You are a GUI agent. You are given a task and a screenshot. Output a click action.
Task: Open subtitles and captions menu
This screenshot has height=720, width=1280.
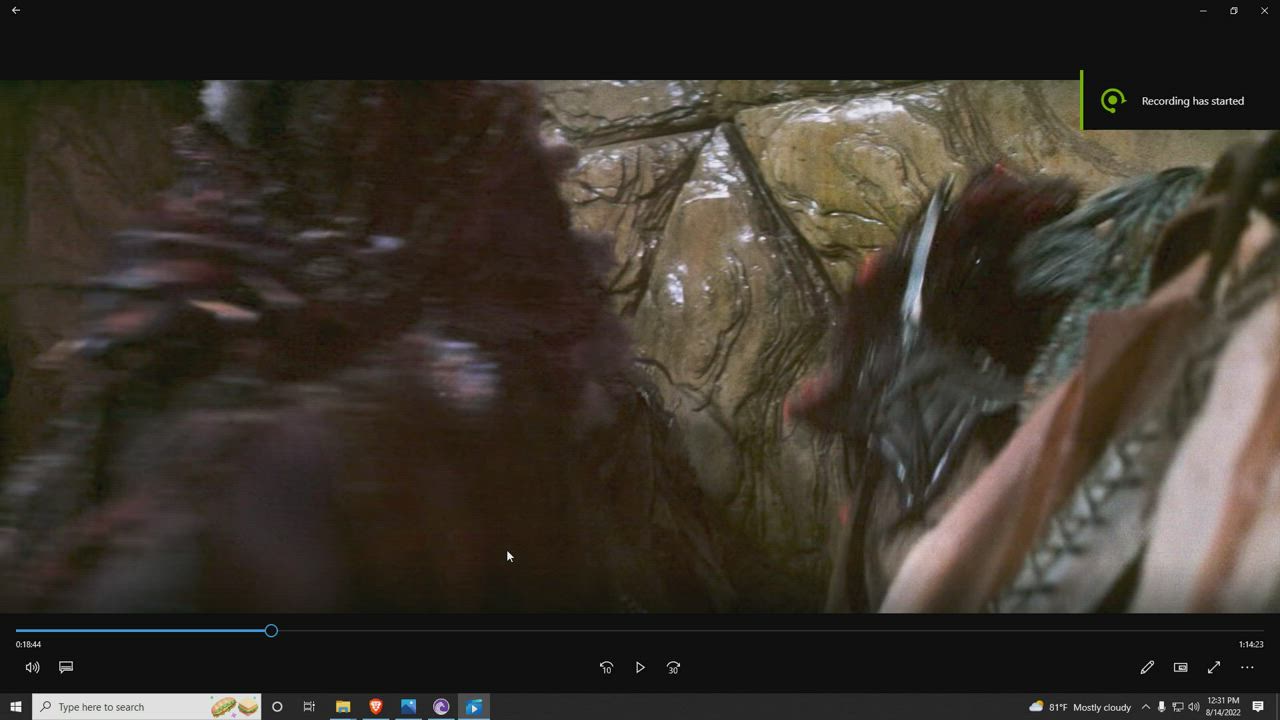[x=66, y=667]
